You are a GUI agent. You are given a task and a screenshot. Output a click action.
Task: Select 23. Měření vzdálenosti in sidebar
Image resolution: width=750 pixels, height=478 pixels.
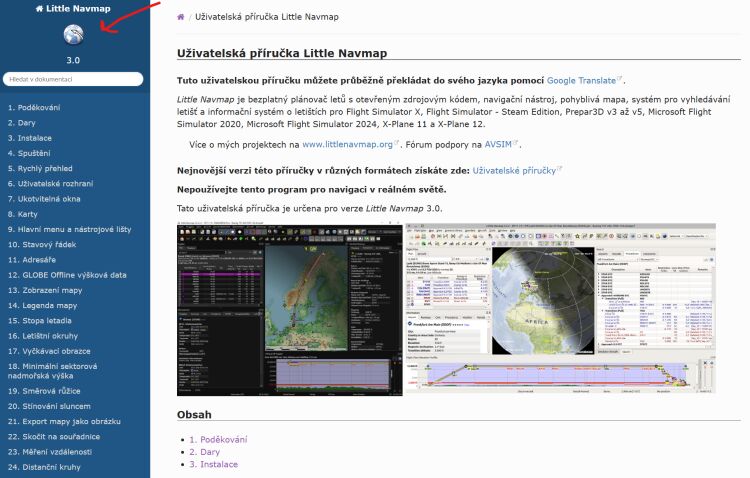coord(50,452)
